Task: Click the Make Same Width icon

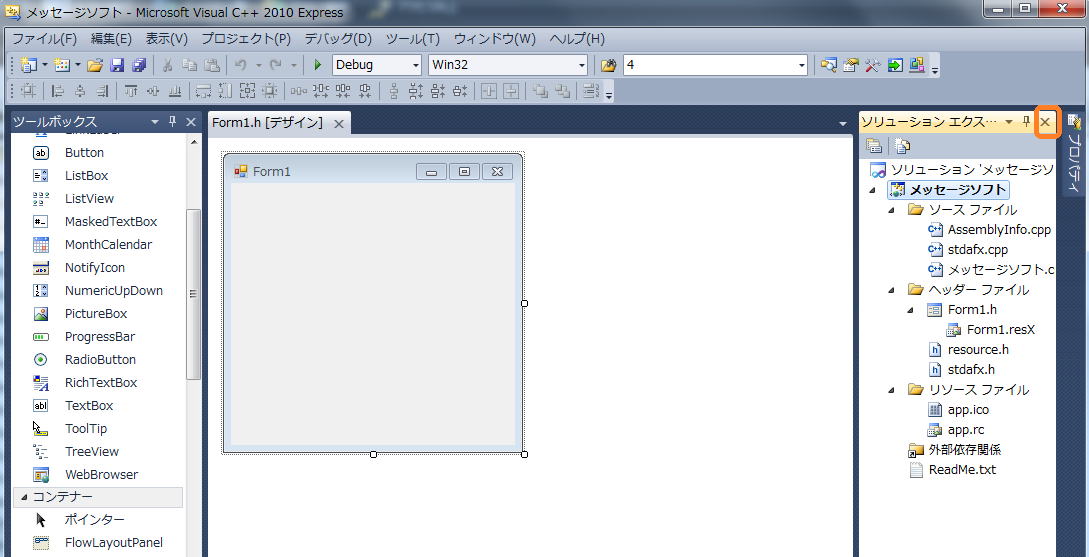Action: tap(203, 91)
